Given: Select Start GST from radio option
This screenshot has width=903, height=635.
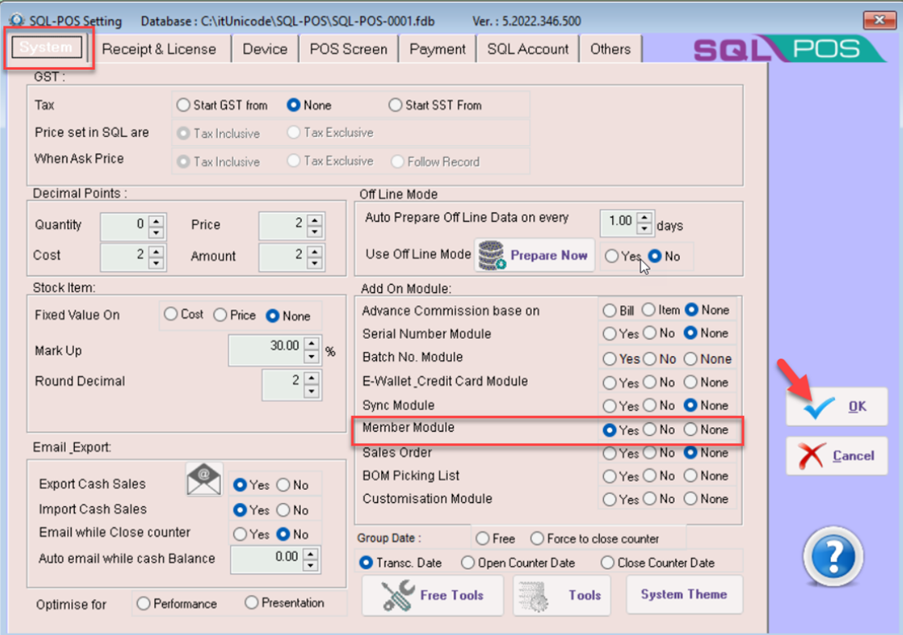Looking at the screenshot, I should [183, 105].
